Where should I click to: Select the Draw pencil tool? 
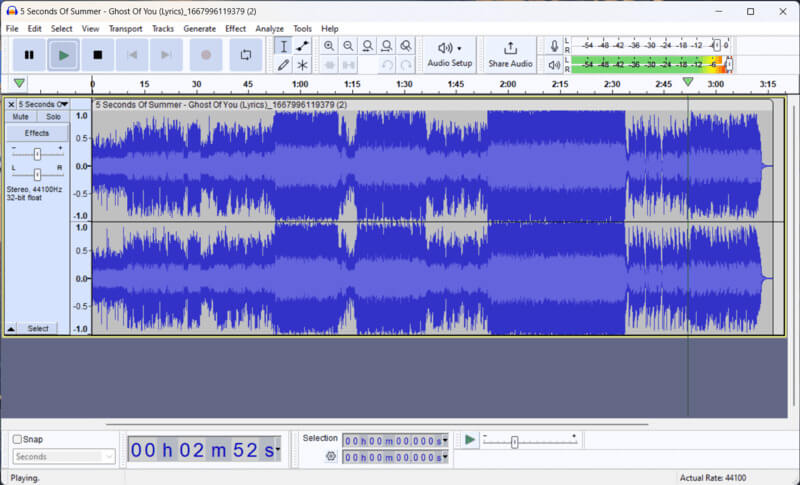(x=283, y=65)
